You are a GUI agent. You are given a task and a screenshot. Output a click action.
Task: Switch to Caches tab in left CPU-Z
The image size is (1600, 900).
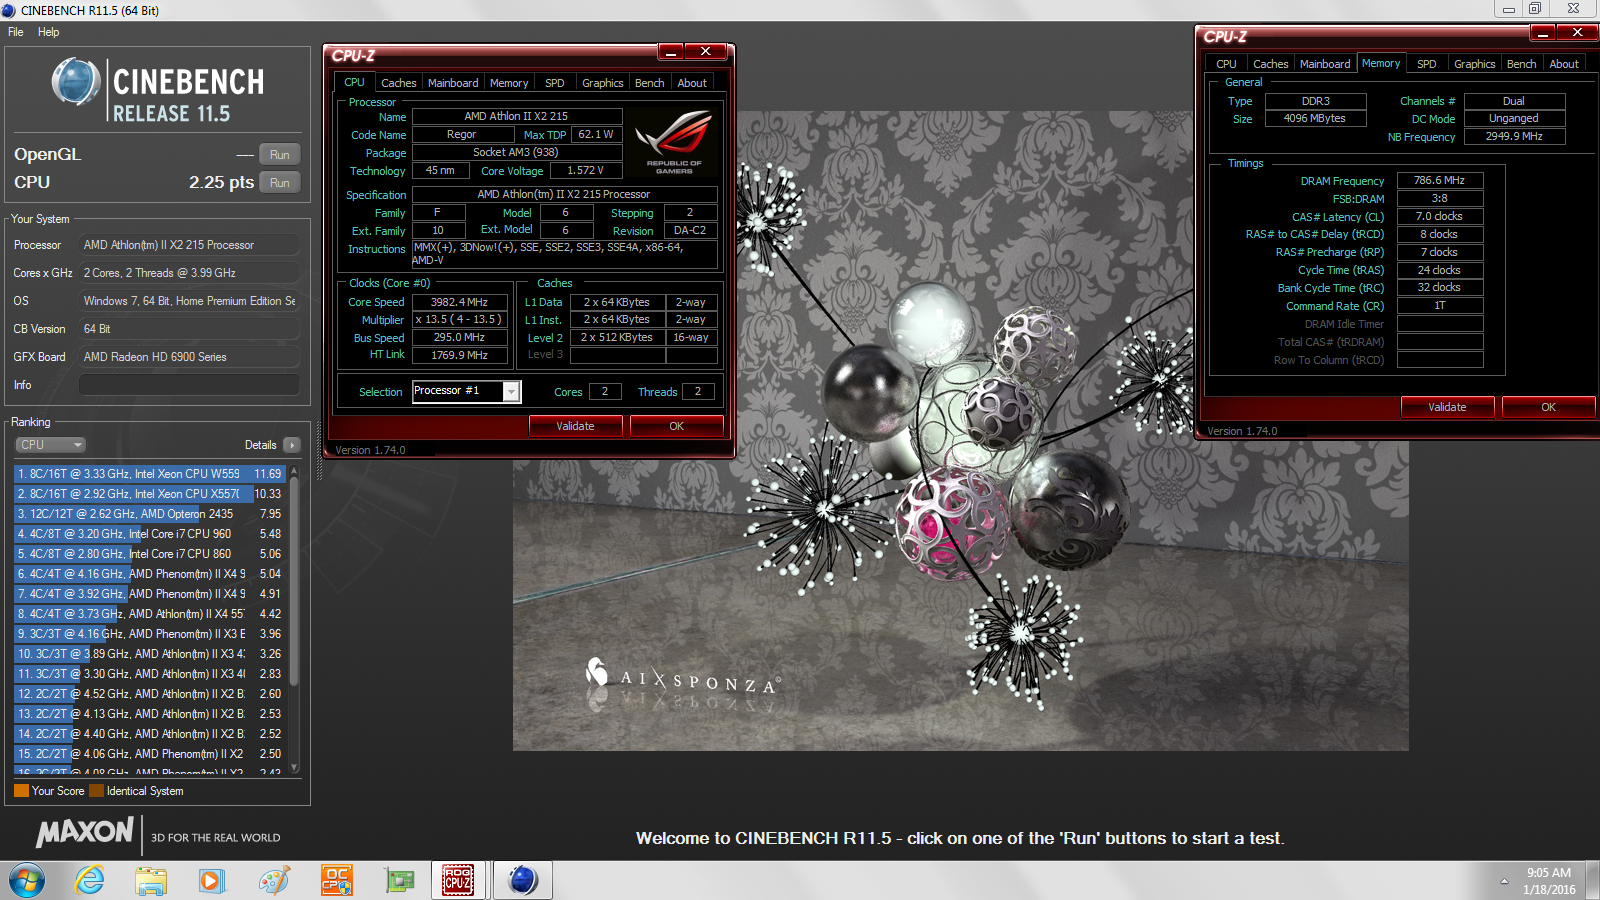pos(398,83)
